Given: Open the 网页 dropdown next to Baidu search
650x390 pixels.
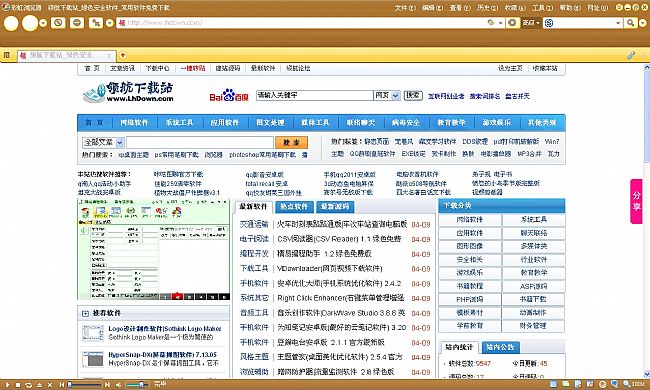Looking at the screenshot, I should 387,95.
